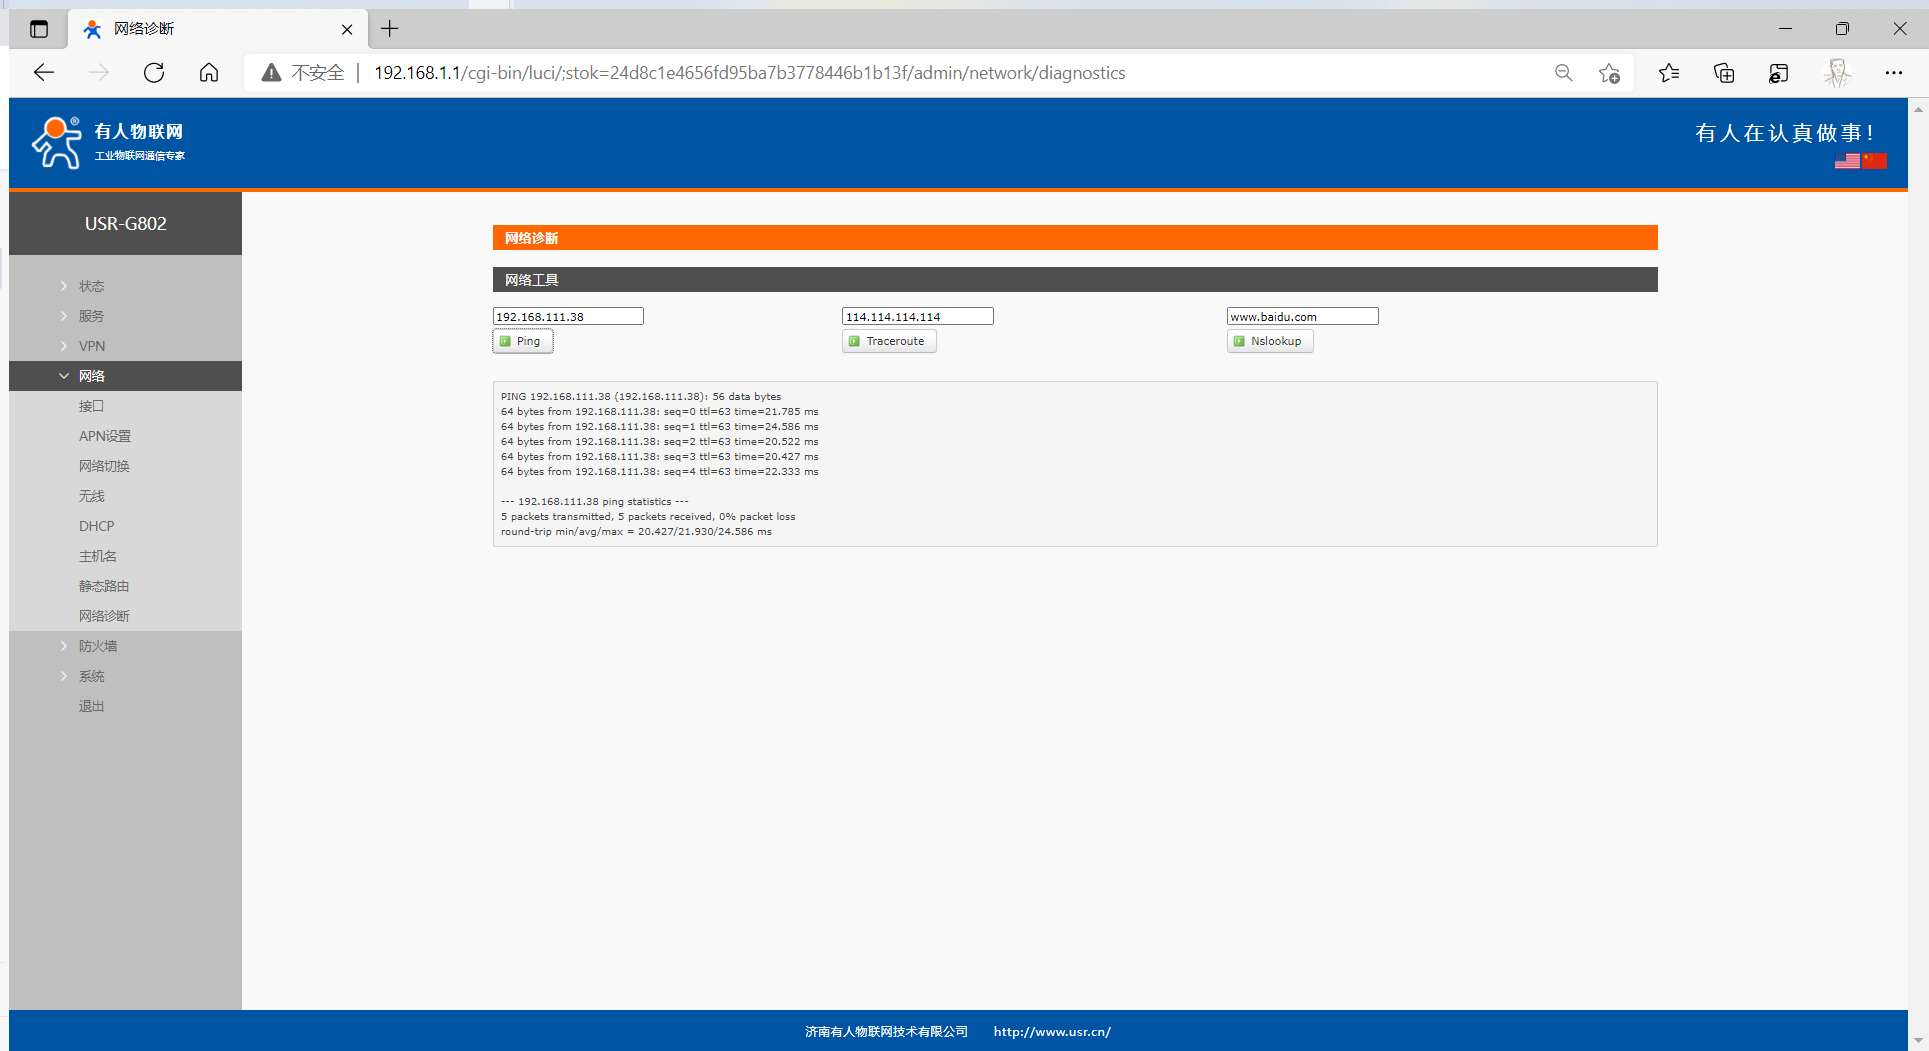Switch language using the US flag

(x=1847, y=161)
